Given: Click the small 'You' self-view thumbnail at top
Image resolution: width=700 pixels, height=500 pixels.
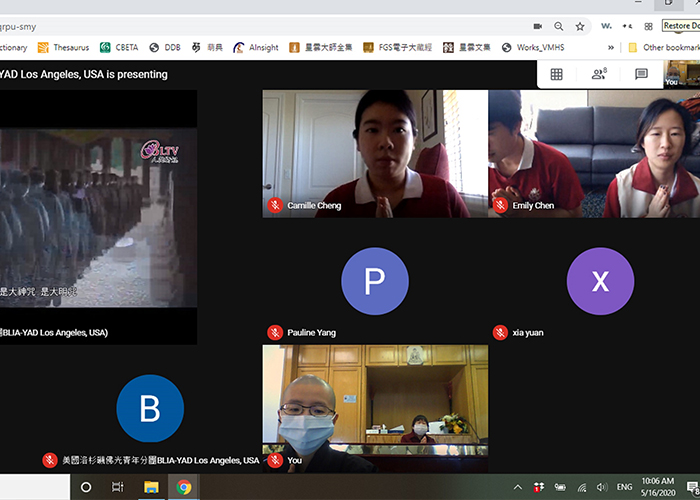Looking at the screenshot, I should click(x=682, y=74).
